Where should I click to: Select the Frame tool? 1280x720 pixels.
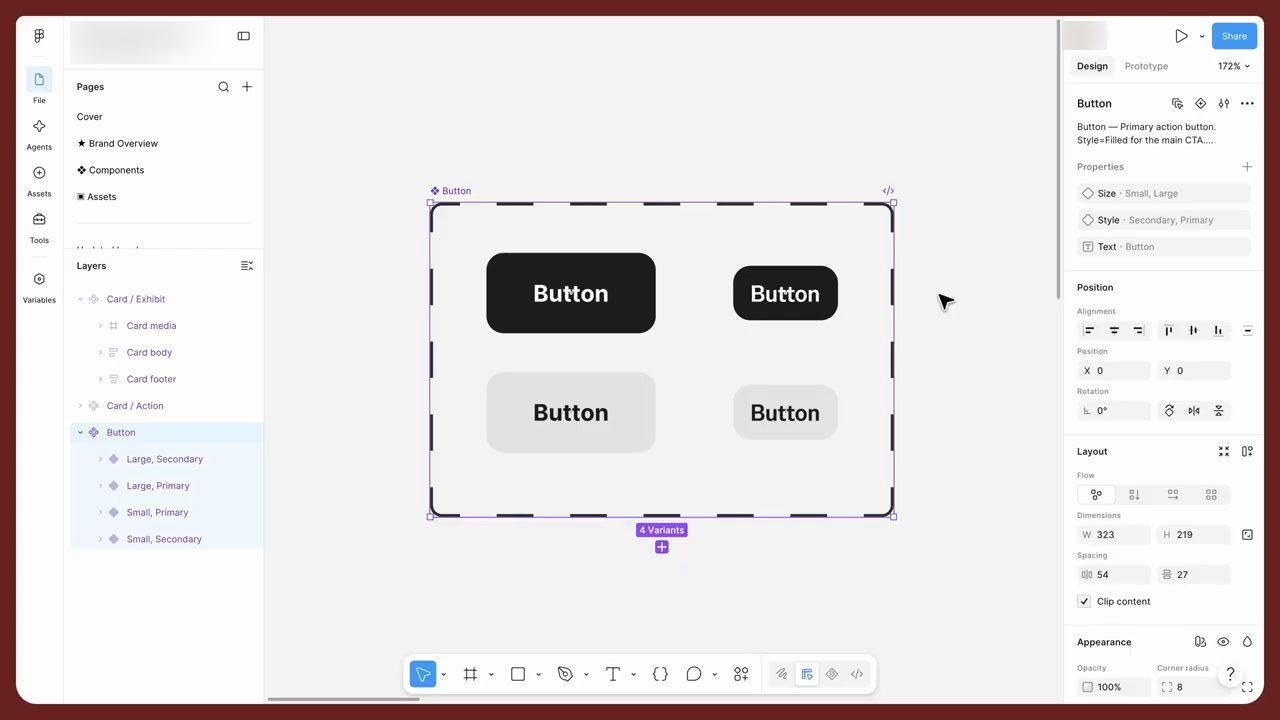click(470, 674)
